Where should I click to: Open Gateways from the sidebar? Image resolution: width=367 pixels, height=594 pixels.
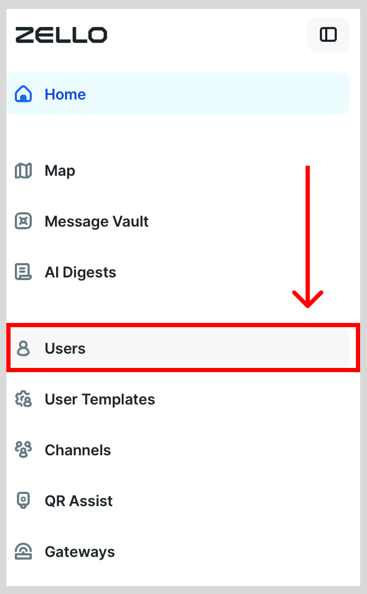coord(178,552)
